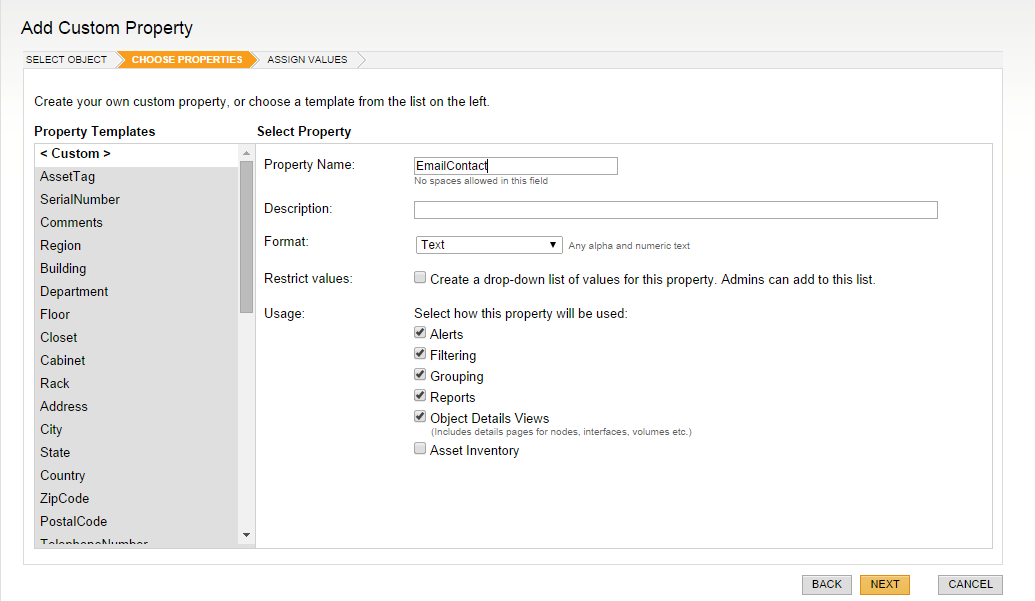The image size is (1035, 601).
Task: Uncheck the Filtering option
Action: coord(420,353)
